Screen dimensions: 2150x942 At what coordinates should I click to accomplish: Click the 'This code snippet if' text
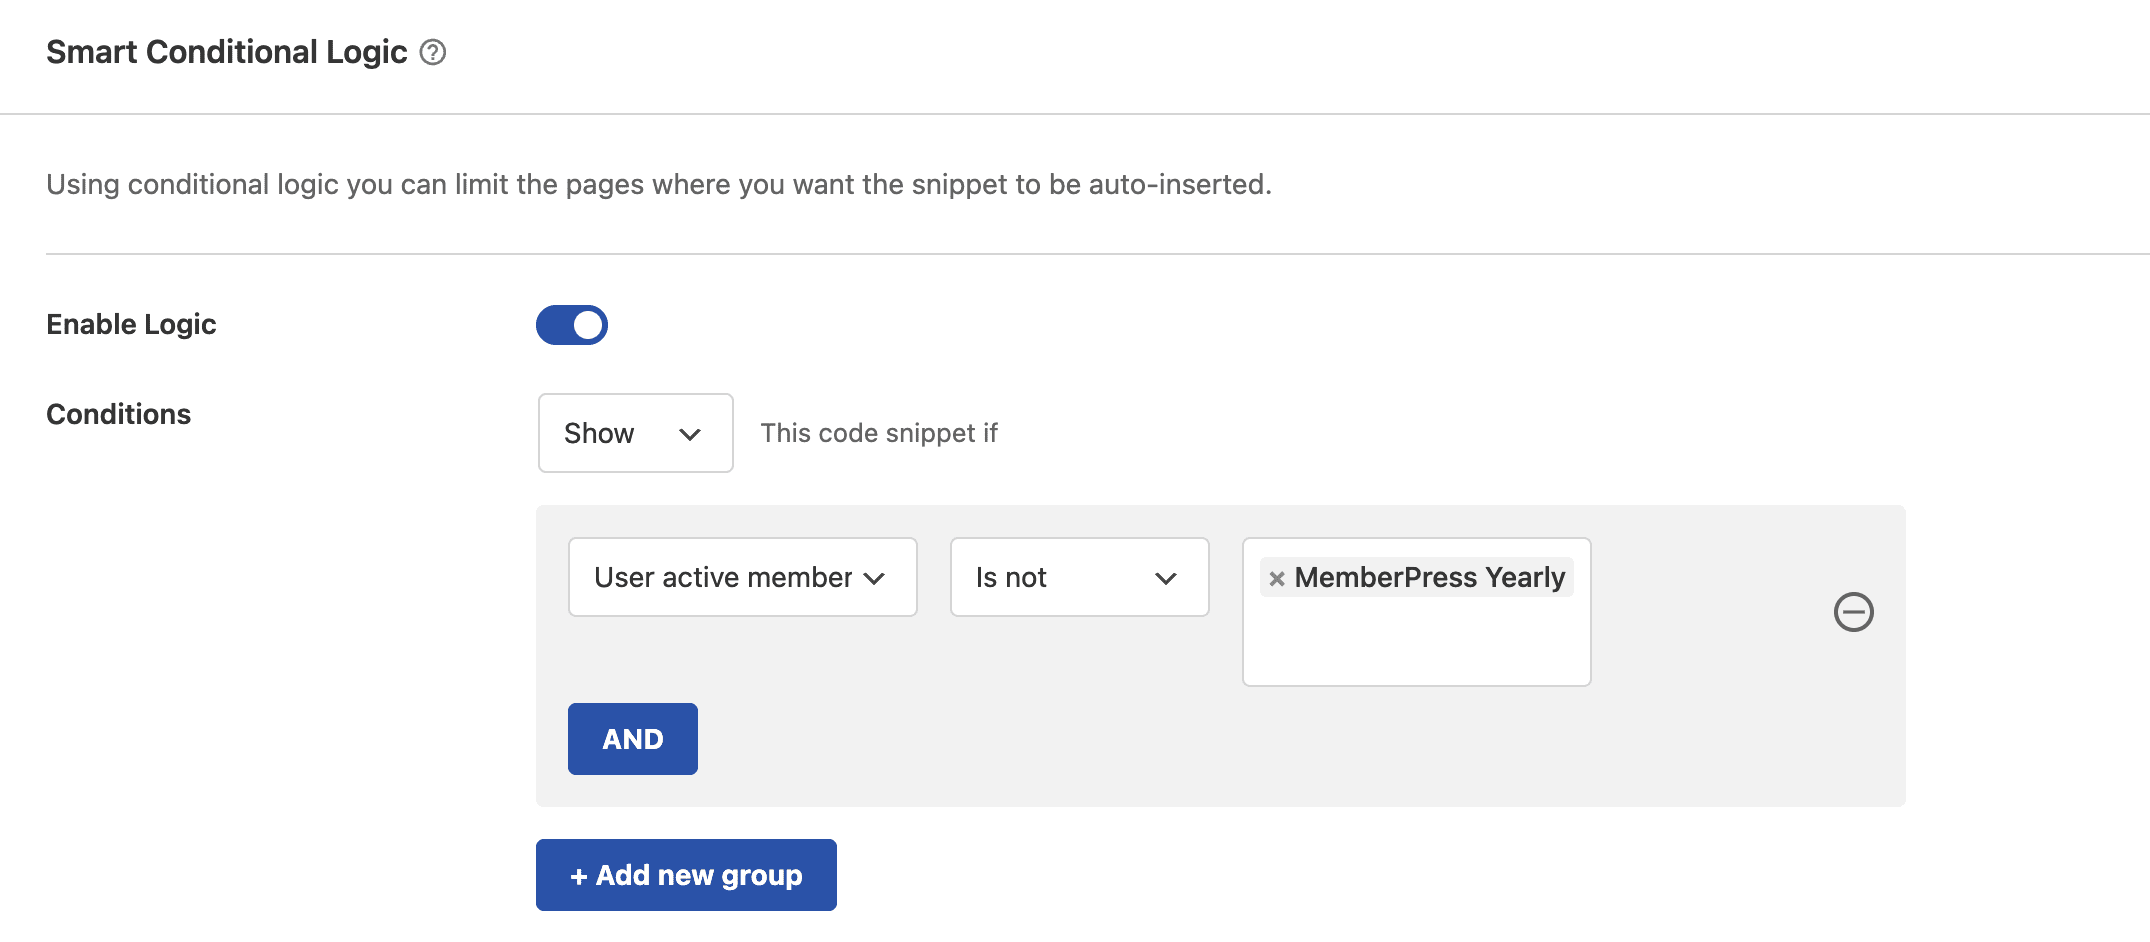(879, 433)
